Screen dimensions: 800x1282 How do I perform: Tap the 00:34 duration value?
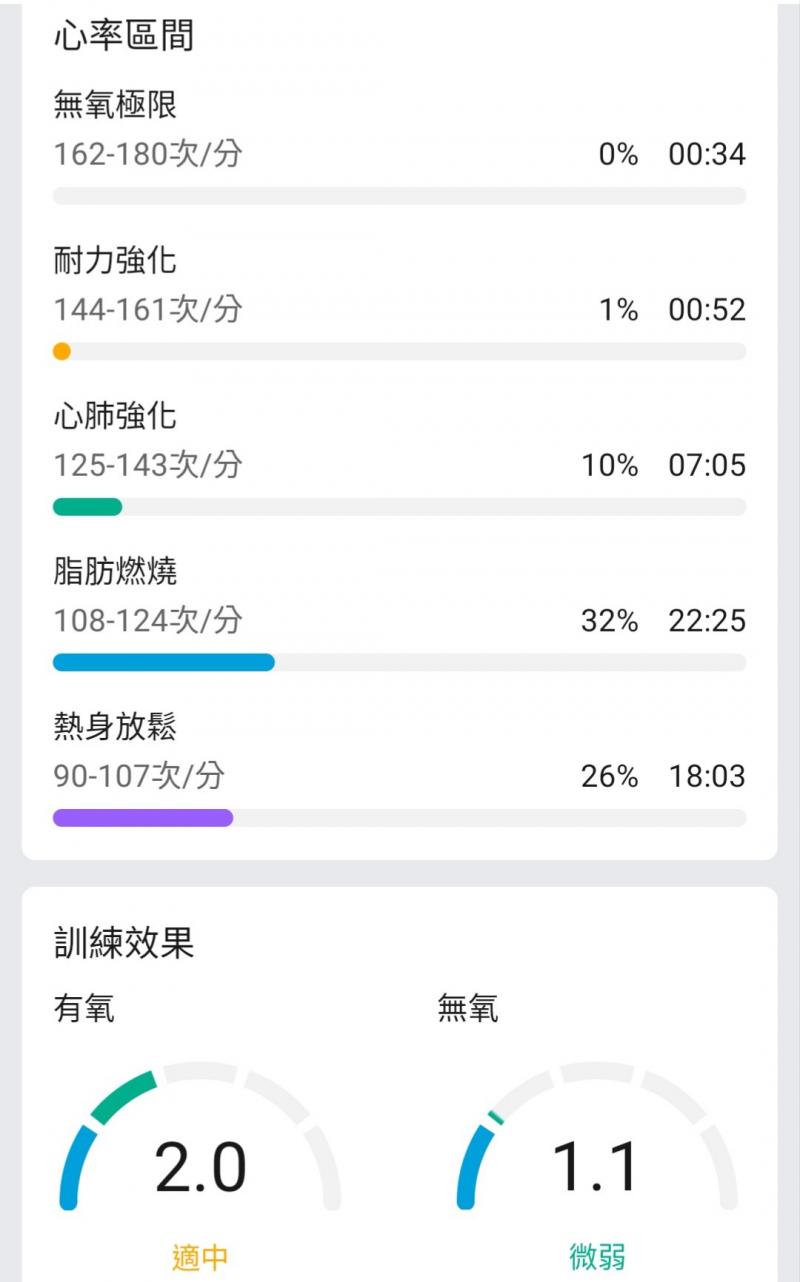point(707,154)
